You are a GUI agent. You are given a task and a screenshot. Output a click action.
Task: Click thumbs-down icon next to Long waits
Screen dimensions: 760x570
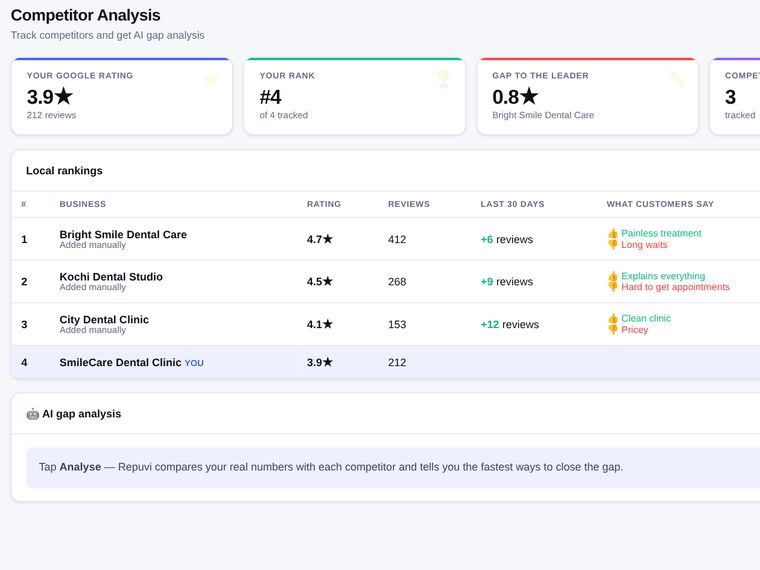coord(613,245)
